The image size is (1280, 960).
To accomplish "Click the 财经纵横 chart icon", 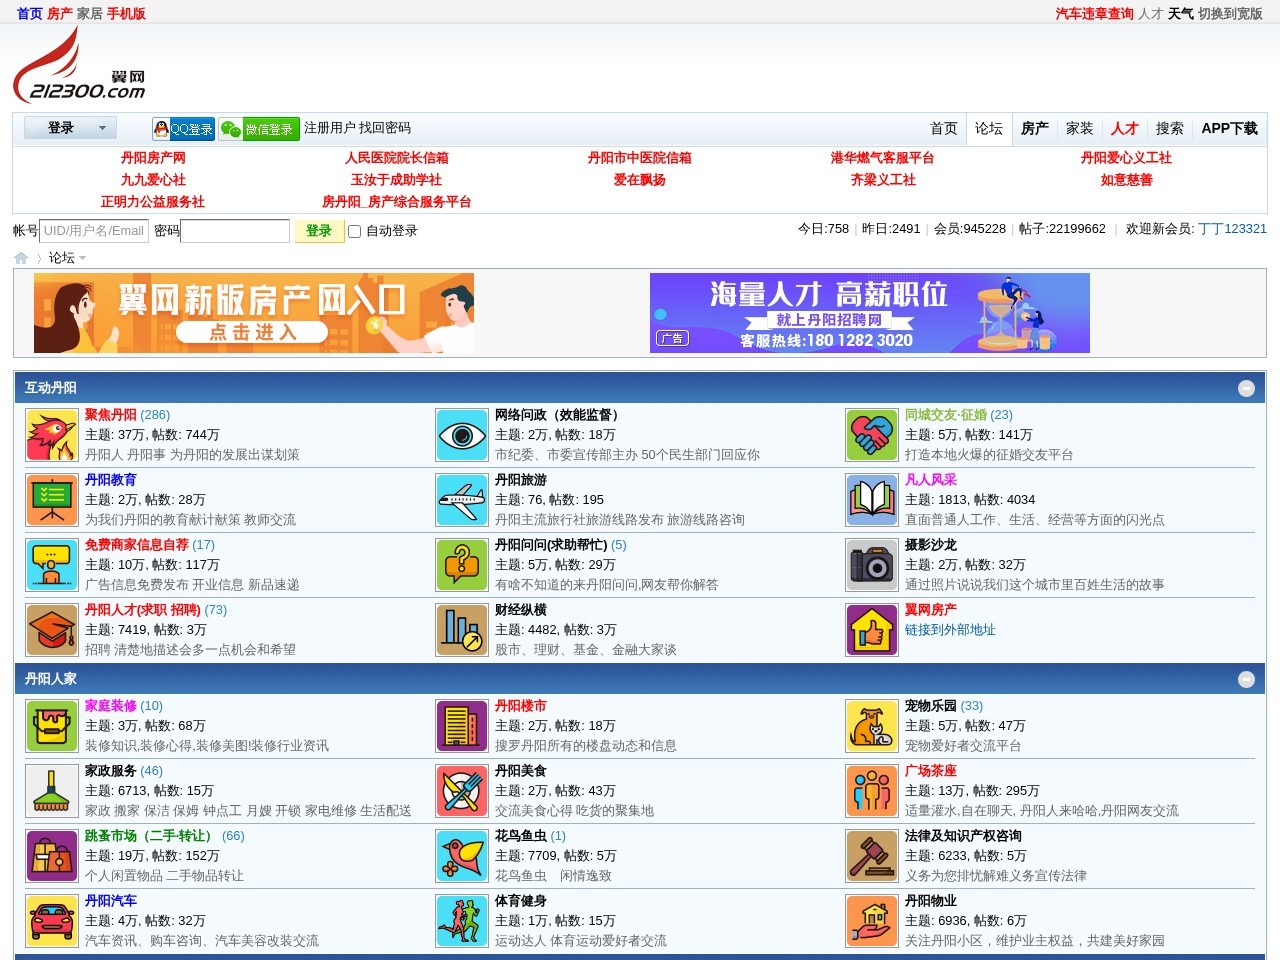I will [462, 630].
